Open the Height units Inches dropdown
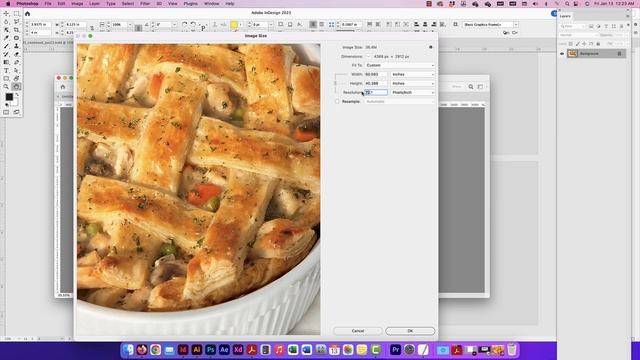640x360 pixels. click(x=413, y=83)
